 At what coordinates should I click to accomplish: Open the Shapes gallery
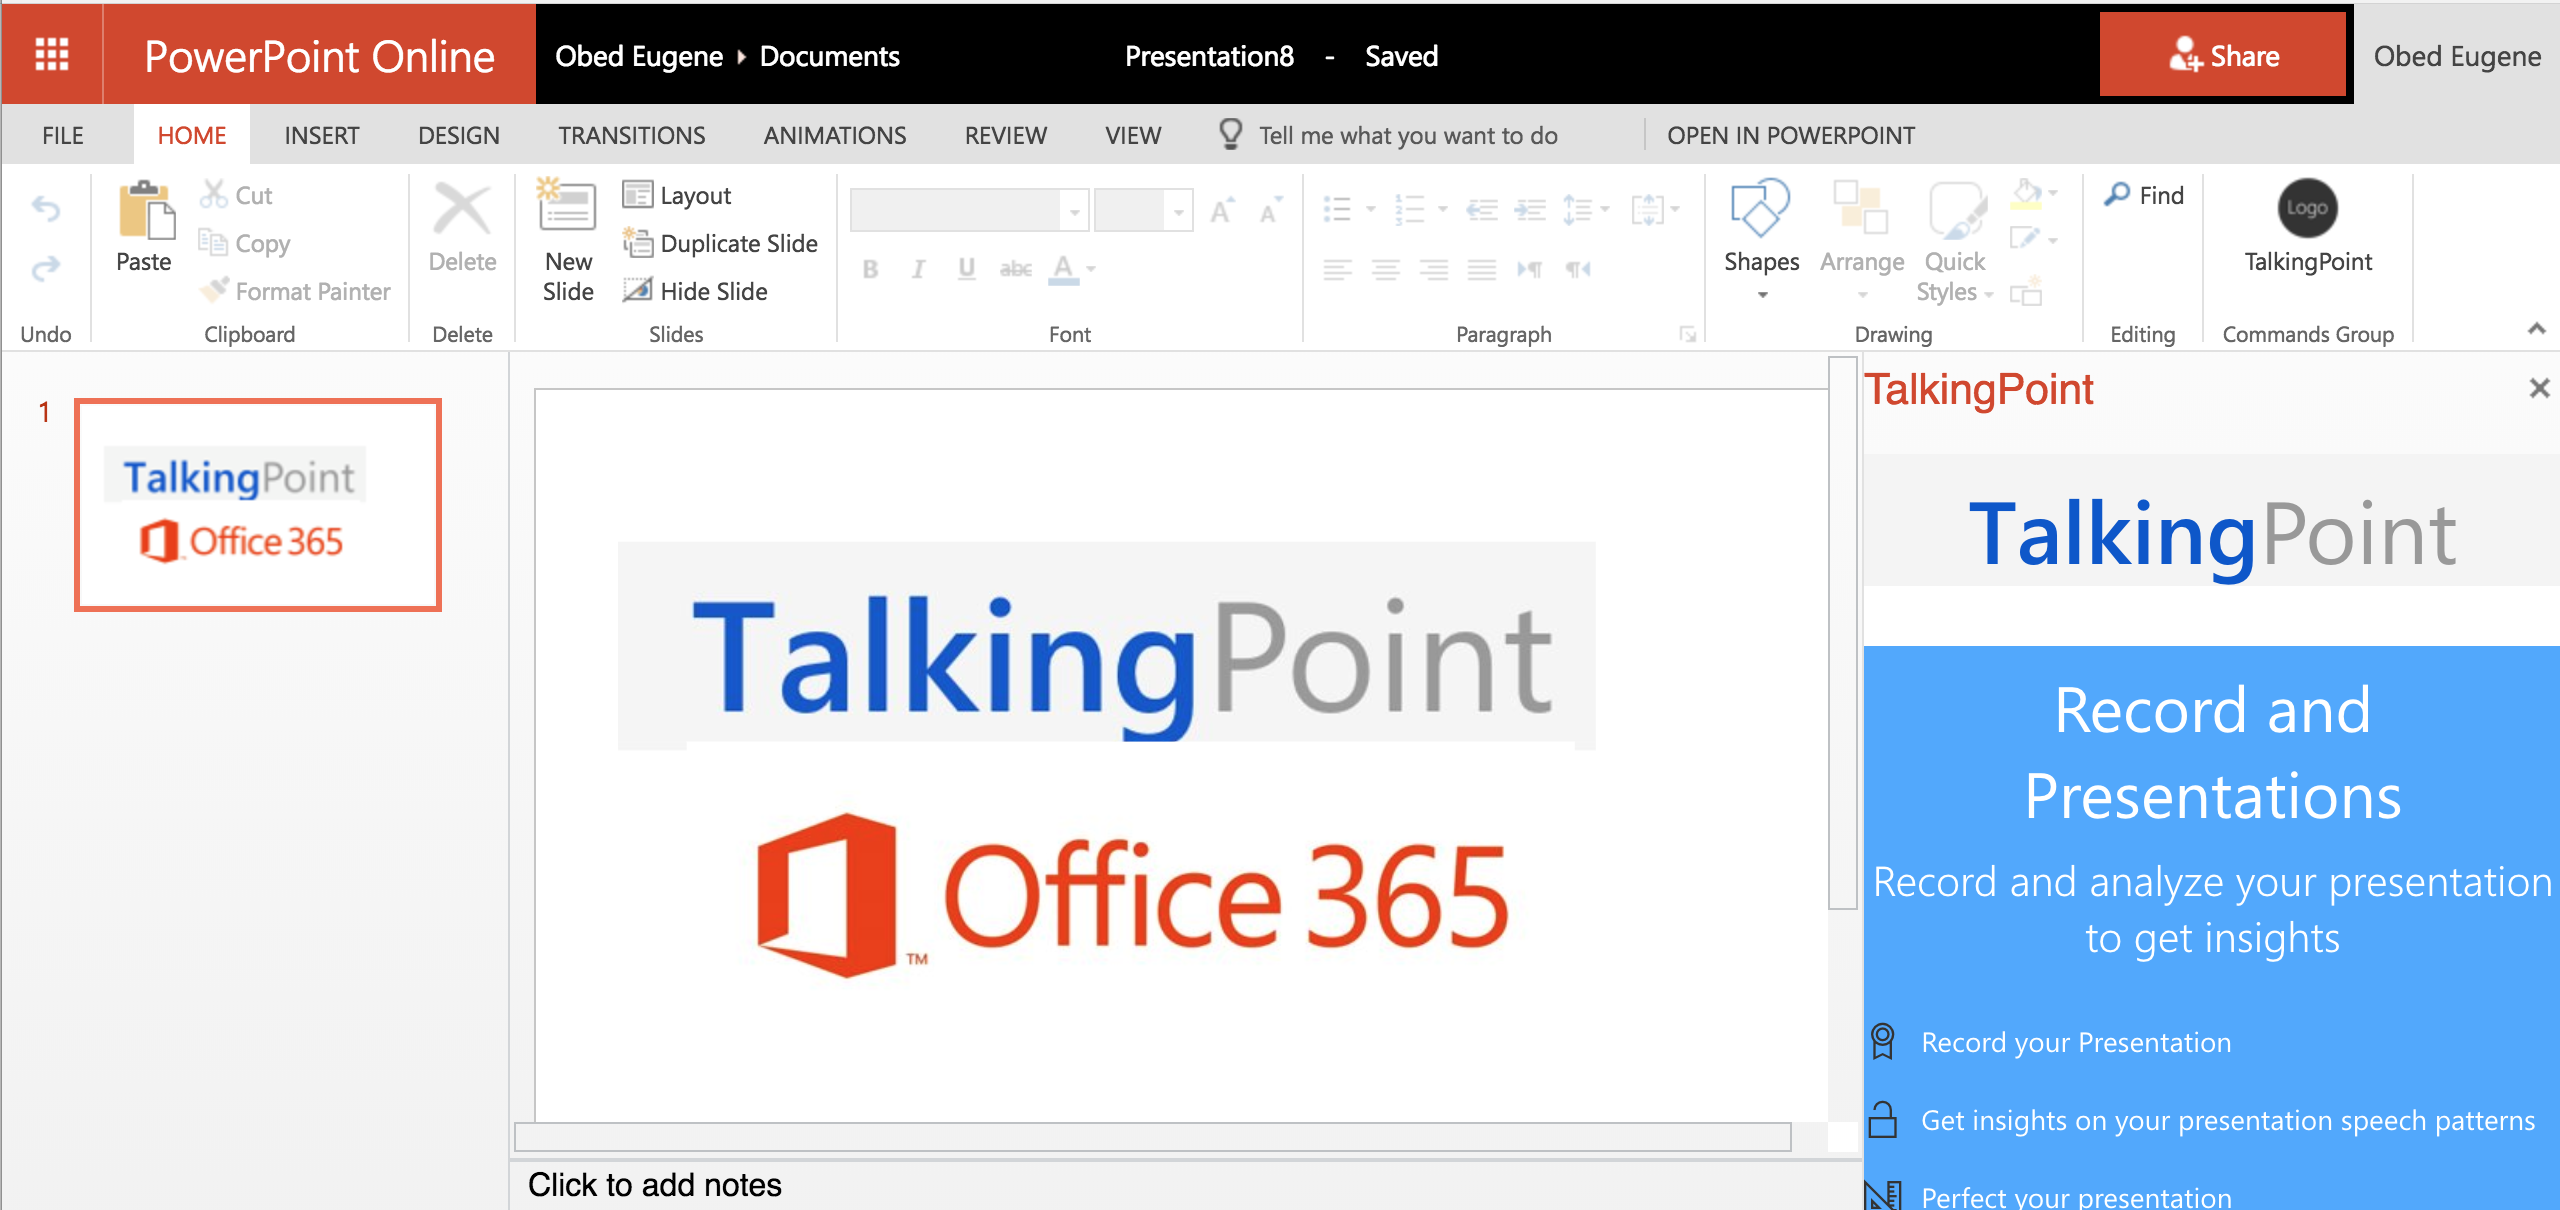tap(1761, 238)
